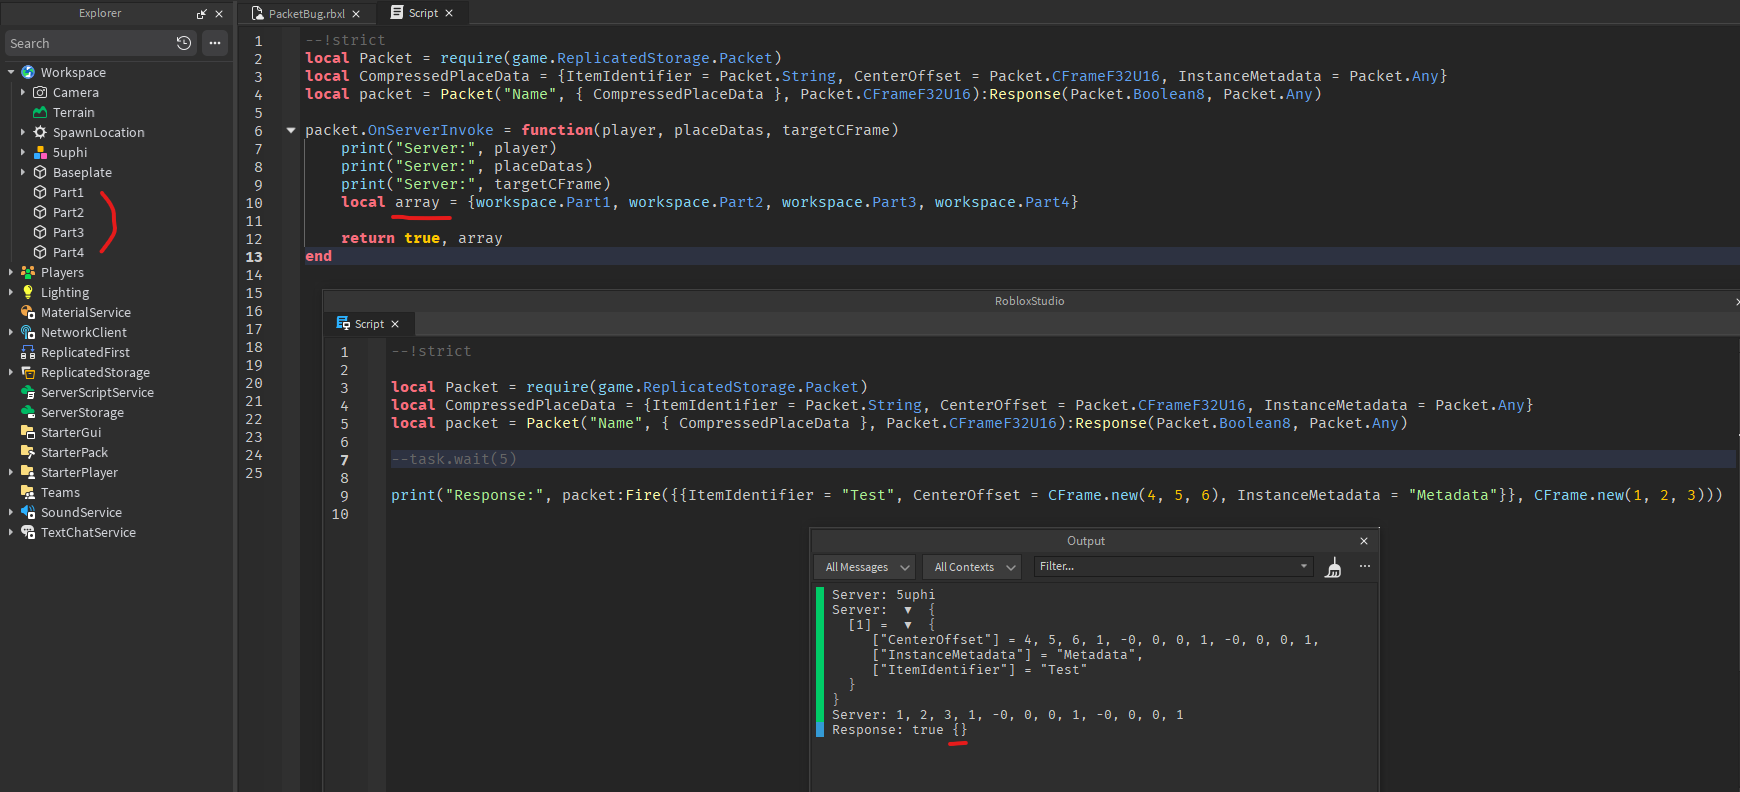Click the StarterGui icon
Screen dimensions: 1740x792
(28, 432)
